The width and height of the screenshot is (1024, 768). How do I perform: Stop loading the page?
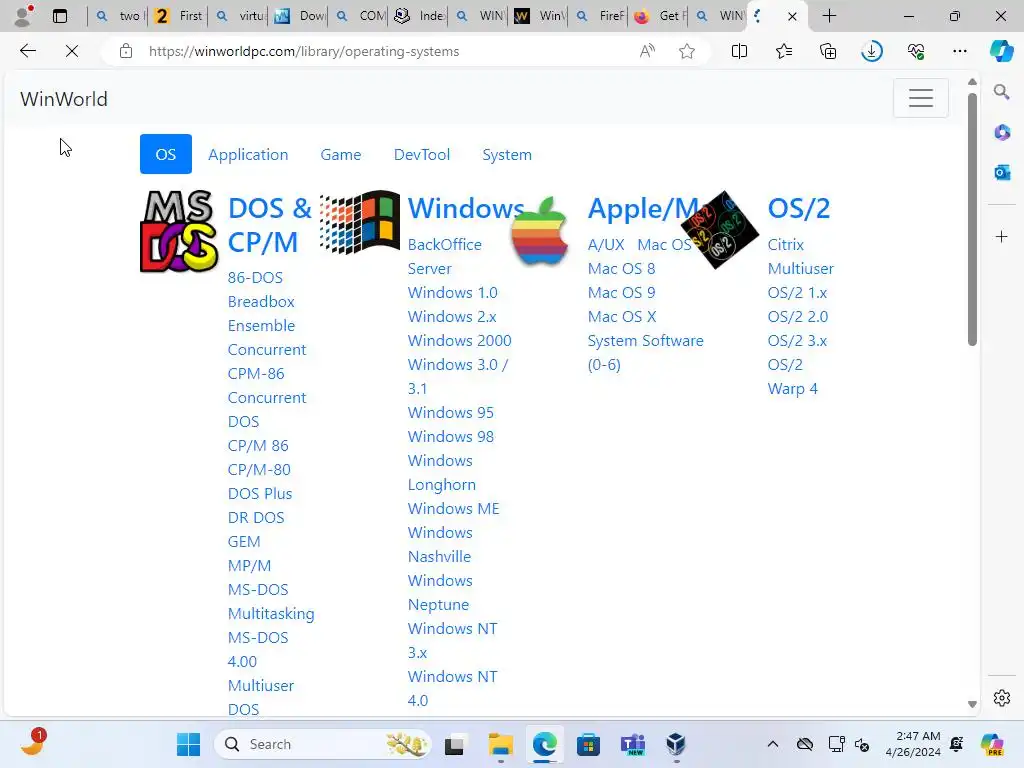72,51
